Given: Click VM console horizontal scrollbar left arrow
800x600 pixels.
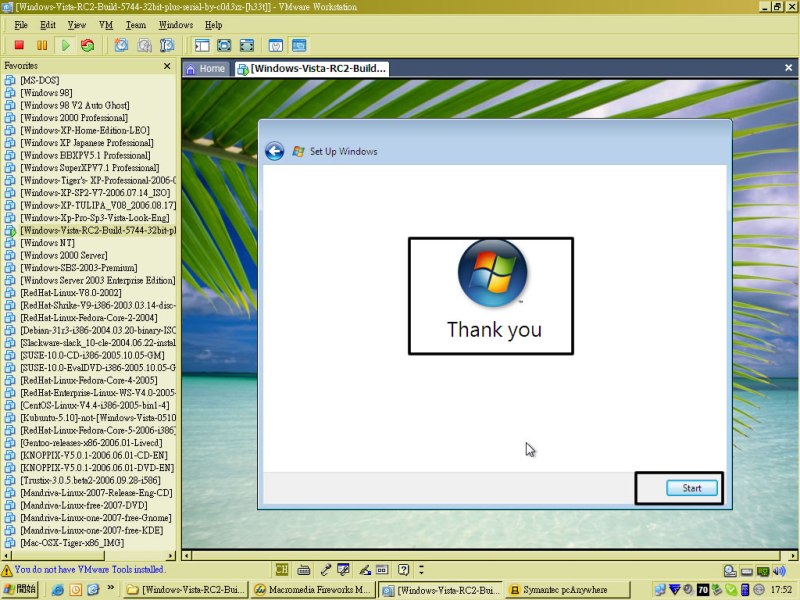Looking at the screenshot, I should point(187,555).
